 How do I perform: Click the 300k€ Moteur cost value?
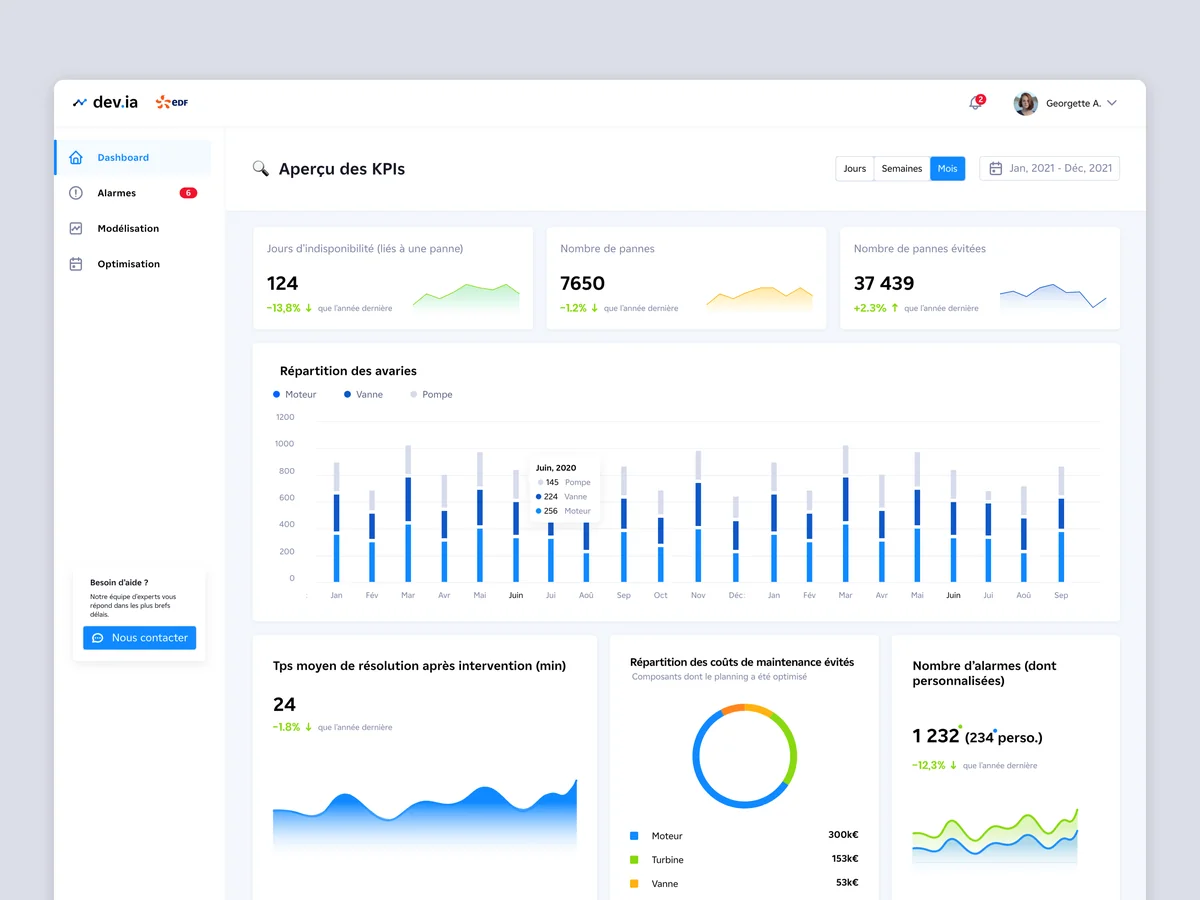pyautogui.click(x=843, y=835)
